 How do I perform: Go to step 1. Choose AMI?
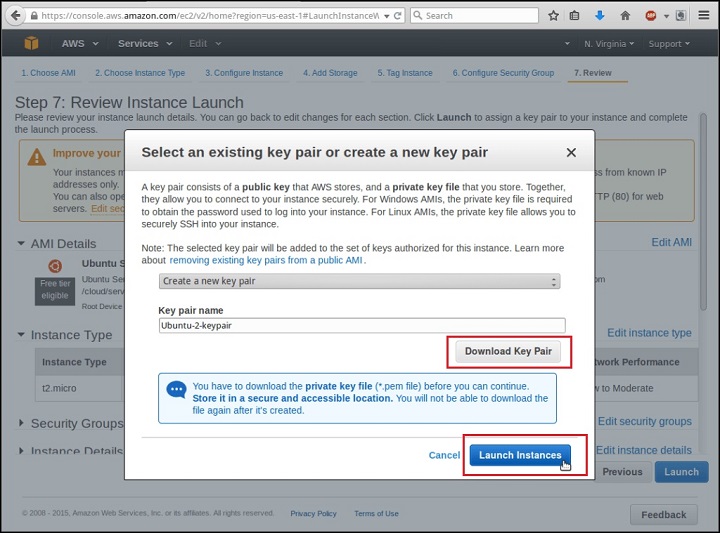click(48, 73)
